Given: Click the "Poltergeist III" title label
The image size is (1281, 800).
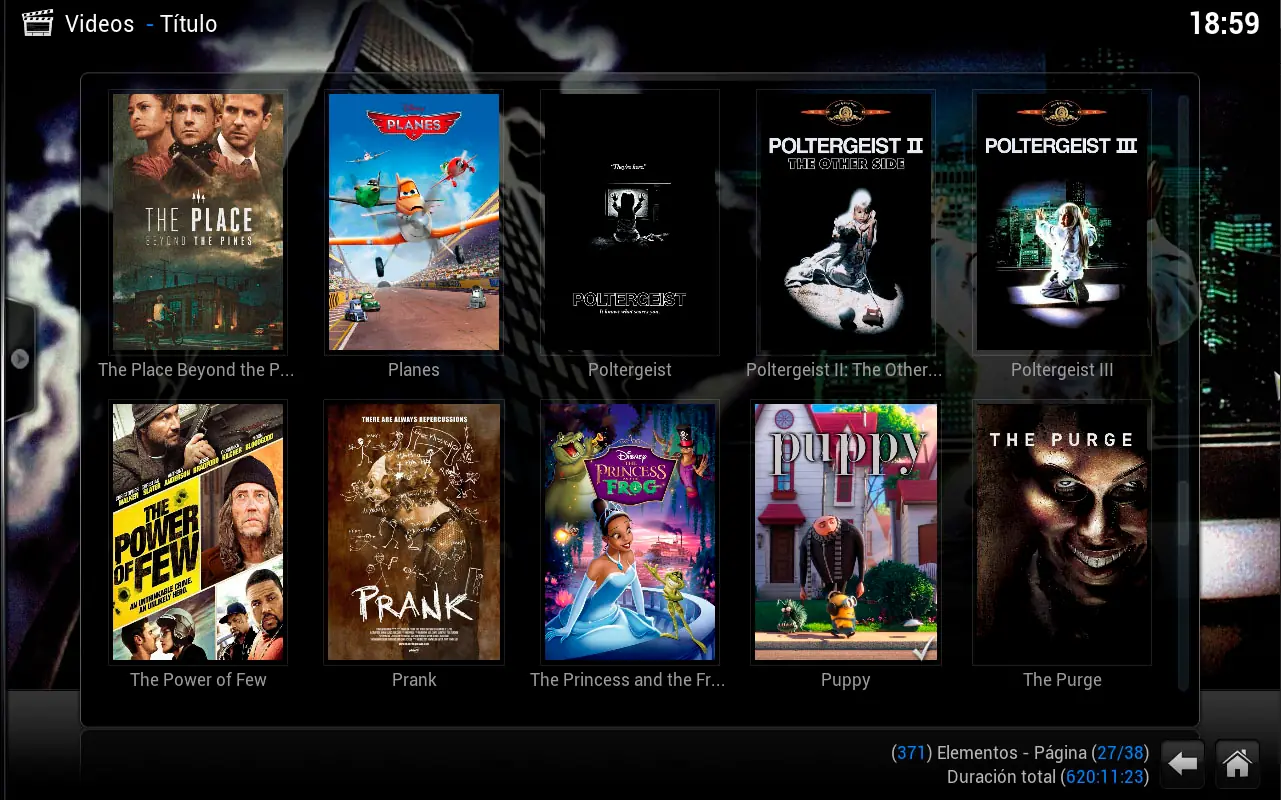Looking at the screenshot, I should tap(1062, 370).
